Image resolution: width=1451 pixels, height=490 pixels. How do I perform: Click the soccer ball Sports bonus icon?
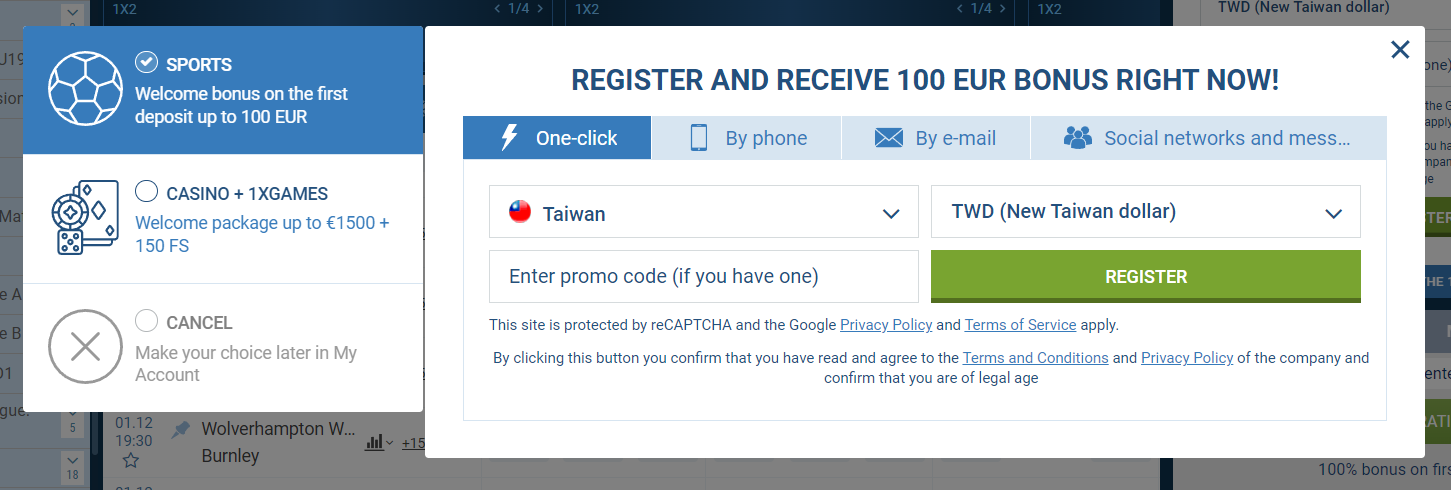coord(86,90)
